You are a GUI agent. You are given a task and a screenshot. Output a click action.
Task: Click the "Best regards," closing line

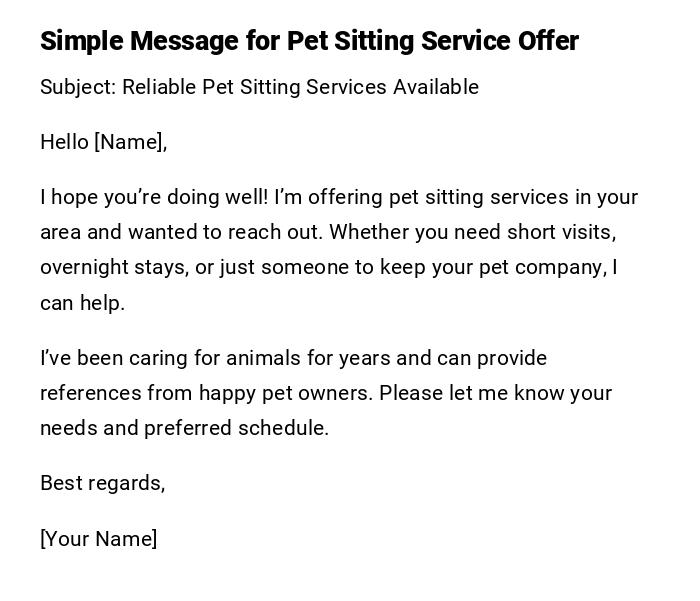click(x=102, y=483)
